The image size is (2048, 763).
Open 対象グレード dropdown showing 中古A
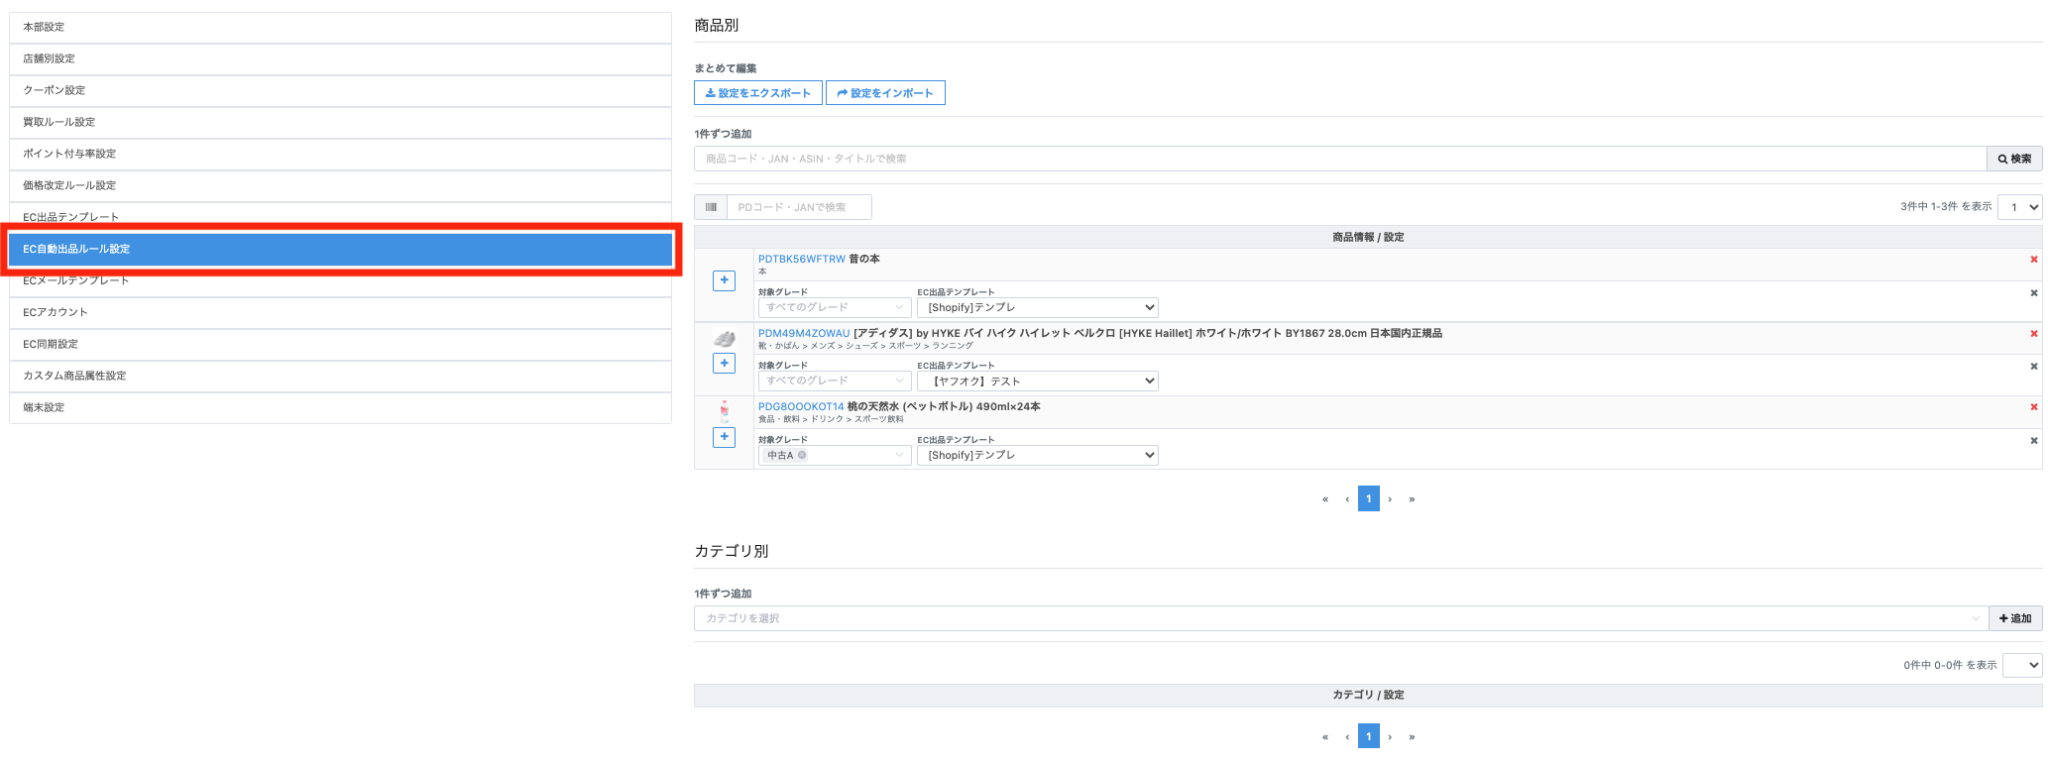point(834,455)
